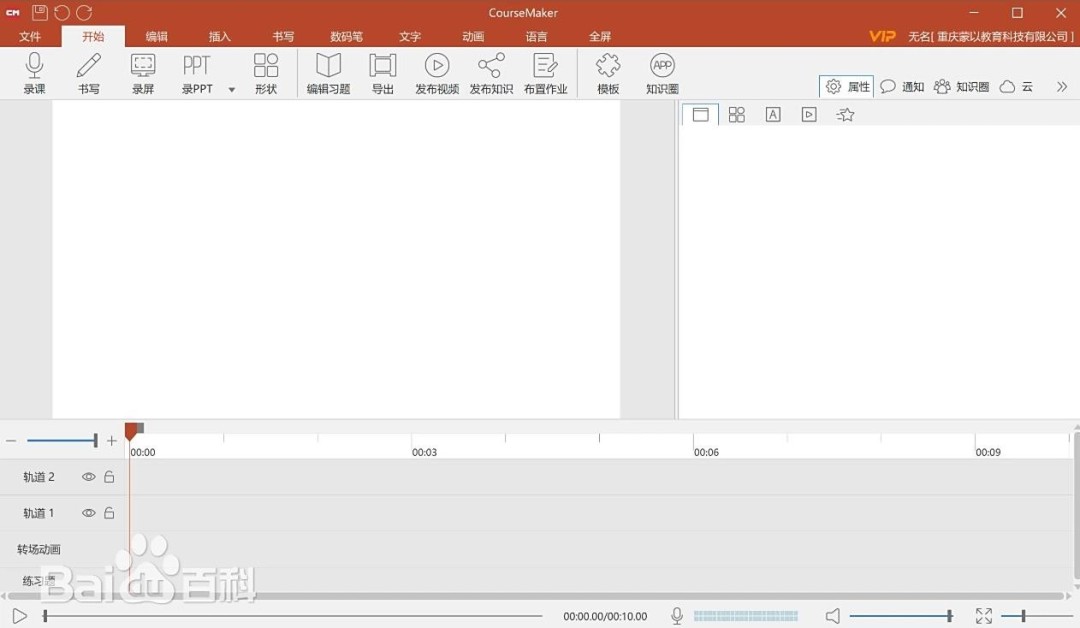Click the double chevron to show more panels
This screenshot has height=628, width=1080.
(1063, 86)
